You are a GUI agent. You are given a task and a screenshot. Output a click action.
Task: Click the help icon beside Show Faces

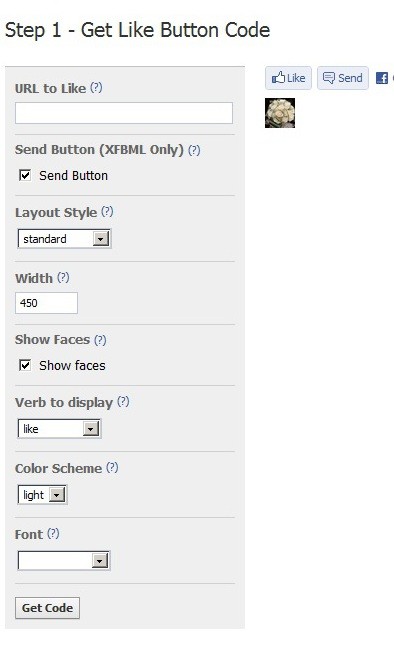pyautogui.click(x=100, y=340)
